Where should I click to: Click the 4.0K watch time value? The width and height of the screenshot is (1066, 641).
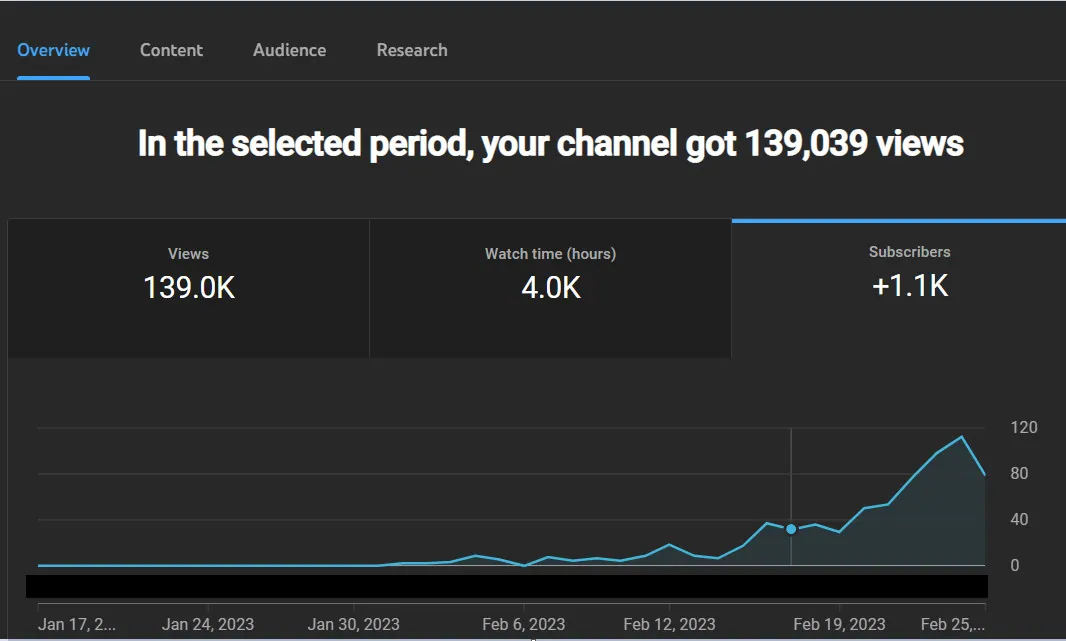[551, 288]
